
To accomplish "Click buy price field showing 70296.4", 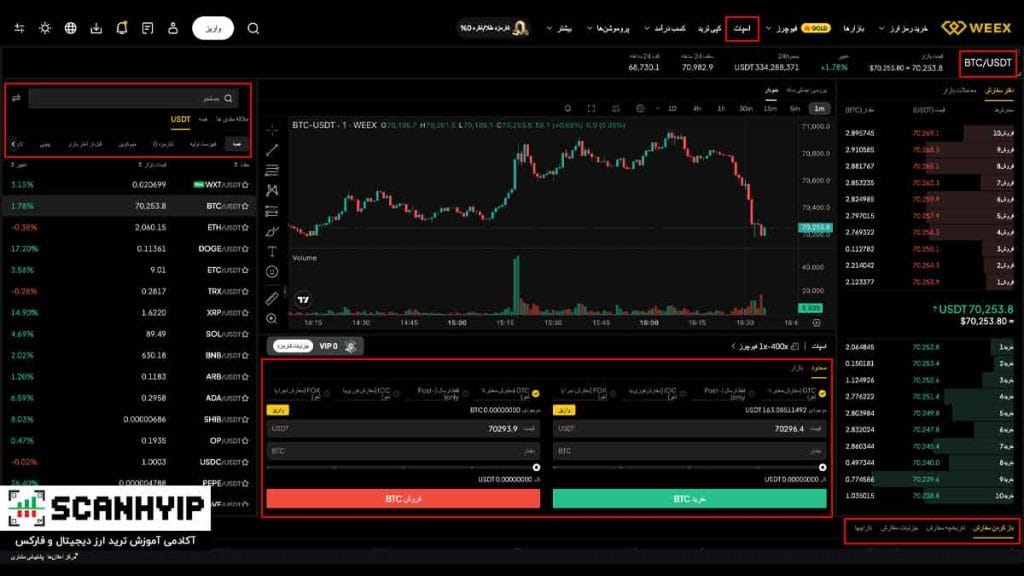I will [689, 428].
